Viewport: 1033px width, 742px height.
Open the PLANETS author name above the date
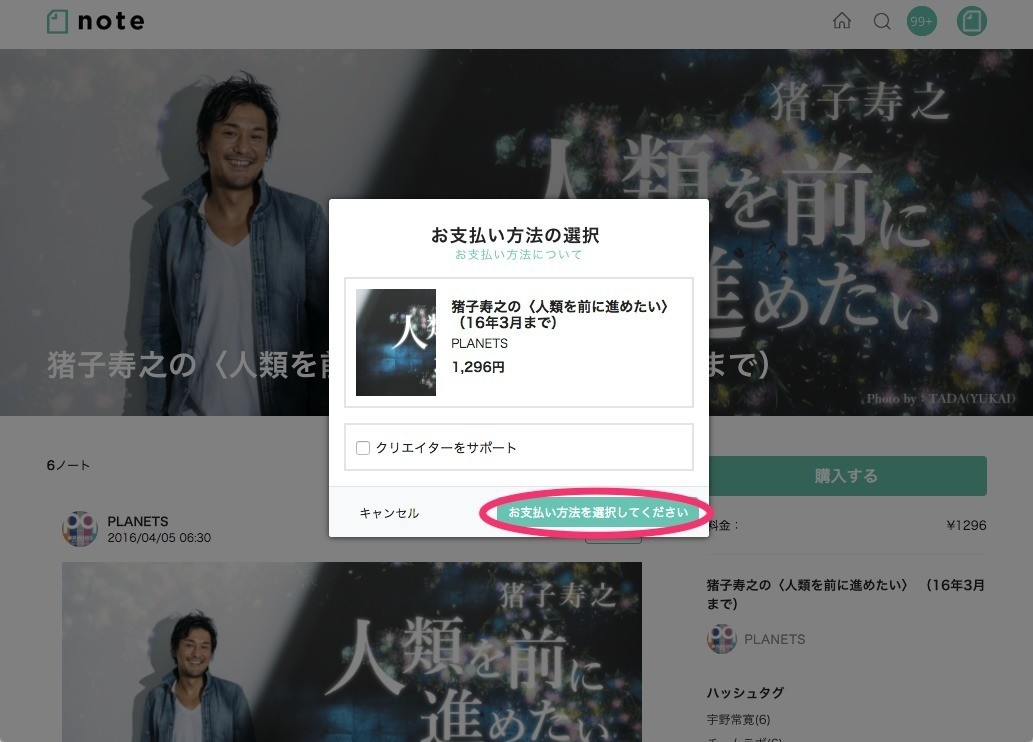[138, 521]
